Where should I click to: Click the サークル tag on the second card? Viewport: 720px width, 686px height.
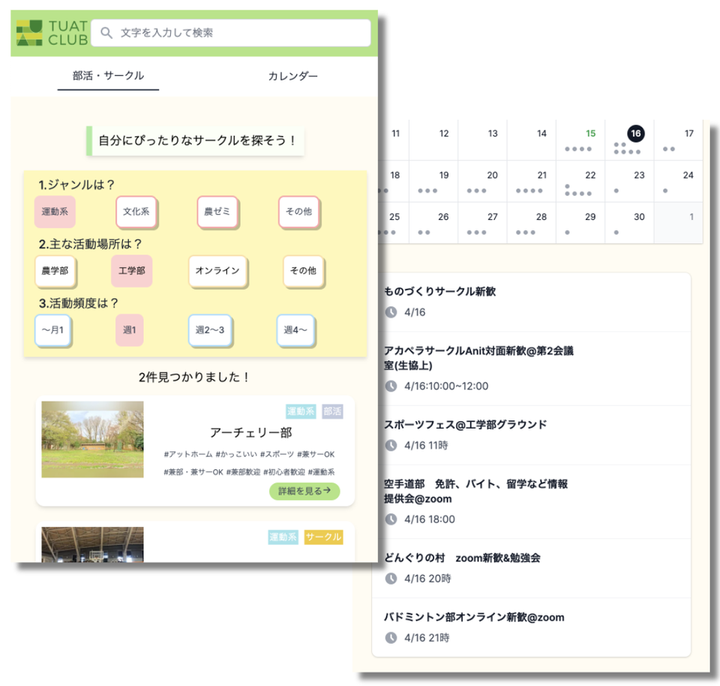point(324,537)
